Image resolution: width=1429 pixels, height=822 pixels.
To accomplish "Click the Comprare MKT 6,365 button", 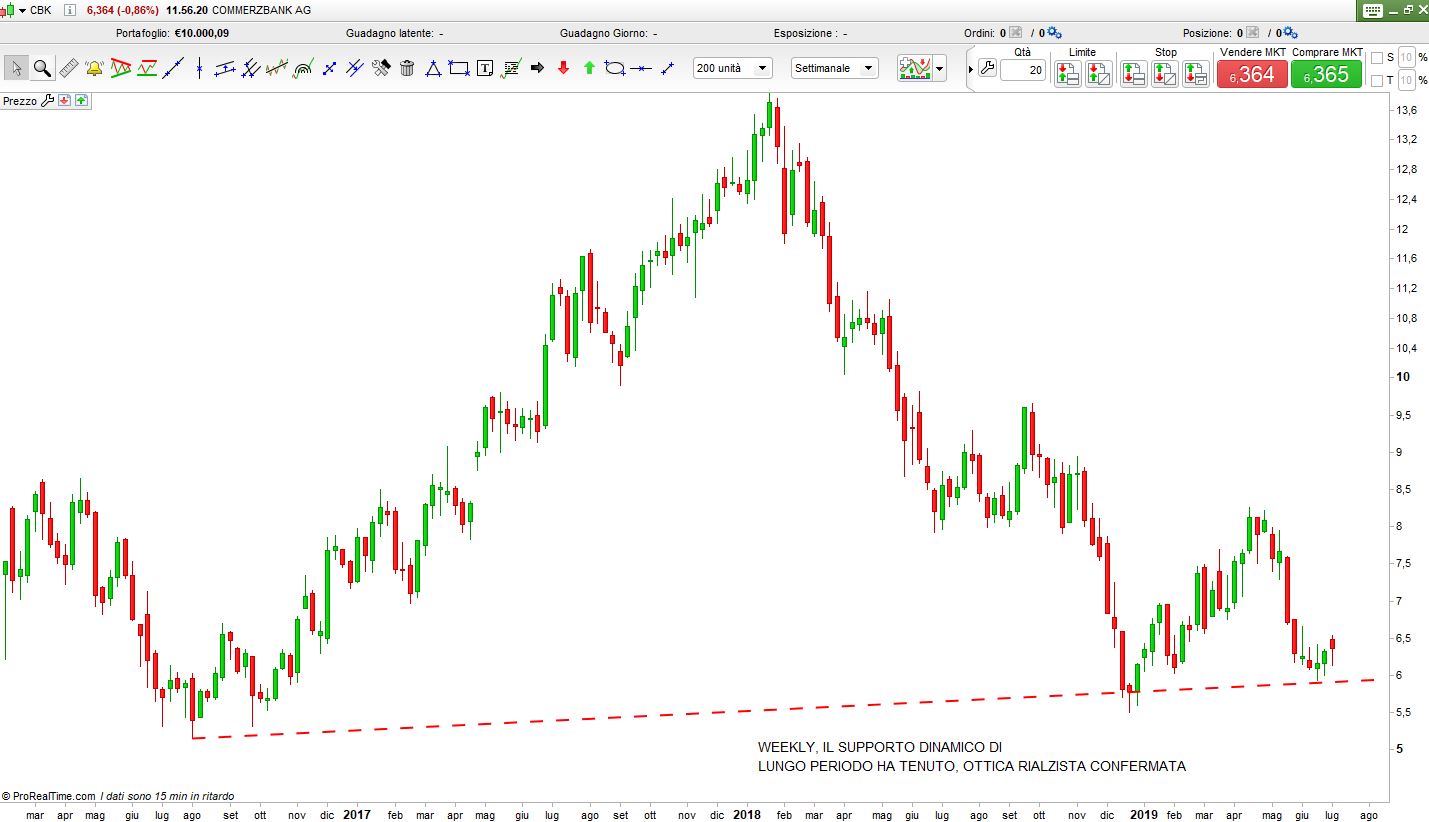I will [1326, 74].
